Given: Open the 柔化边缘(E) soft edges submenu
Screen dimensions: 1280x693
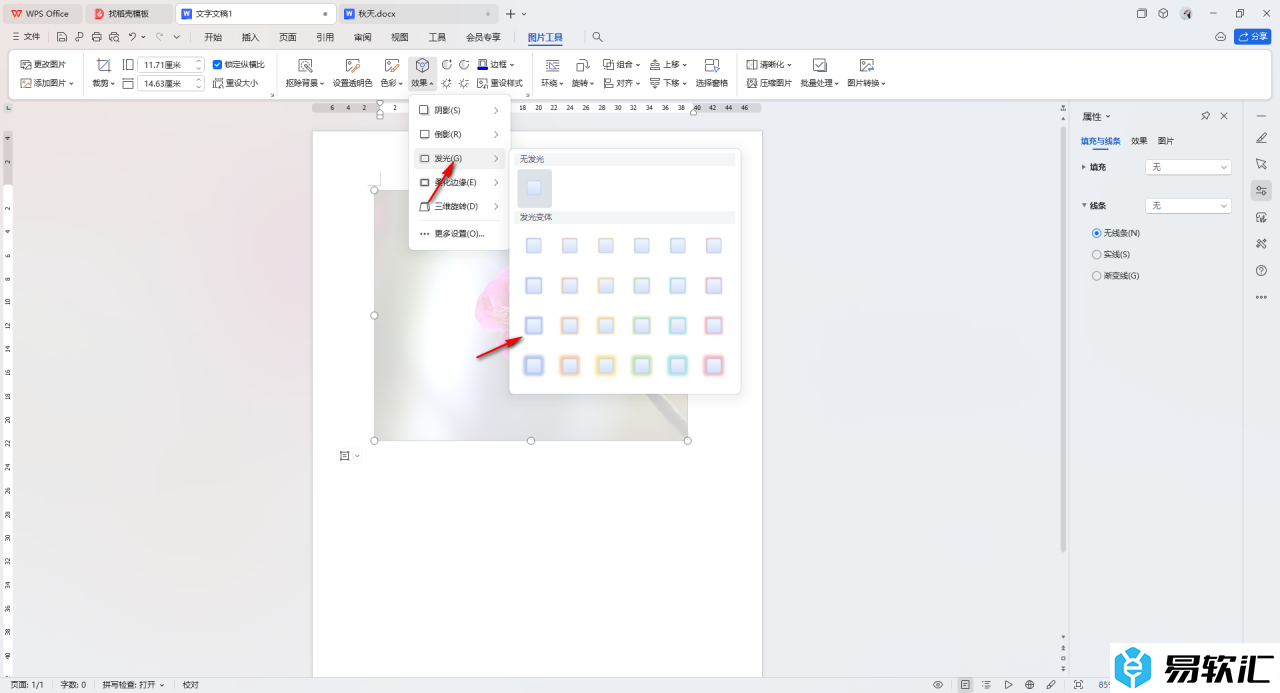Looking at the screenshot, I should pos(460,182).
